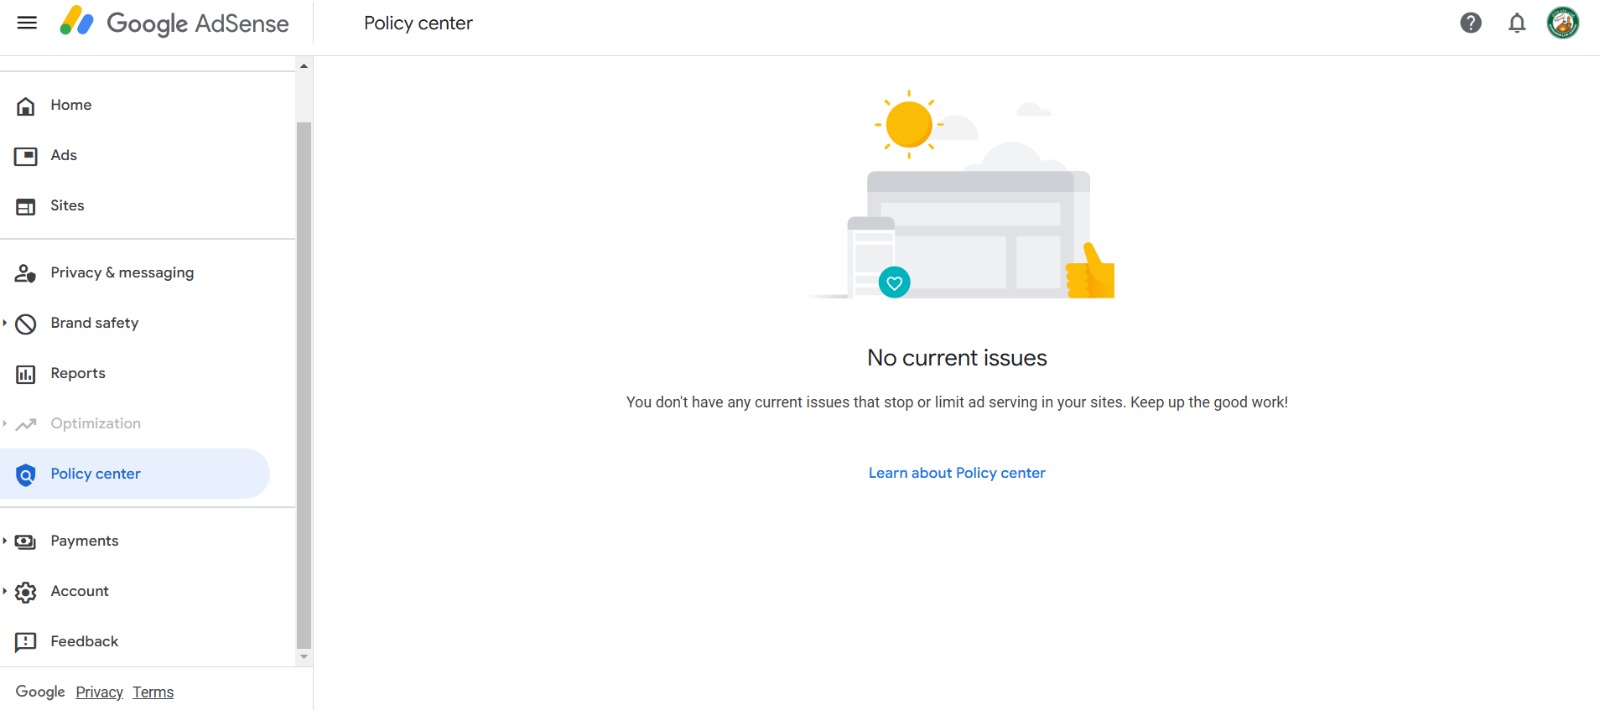This screenshot has width=1600, height=710.
Task: Select the Policy center menu item
Action: pos(135,474)
